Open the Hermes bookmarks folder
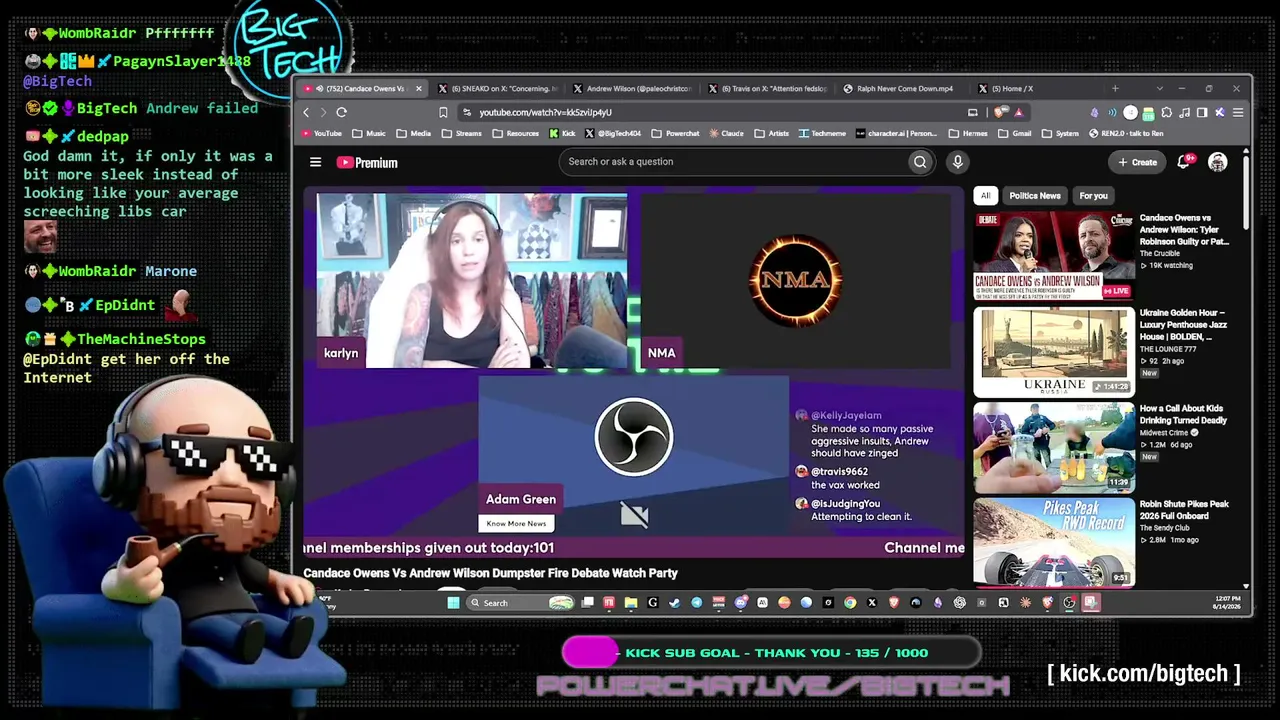1280x720 pixels. click(967, 133)
